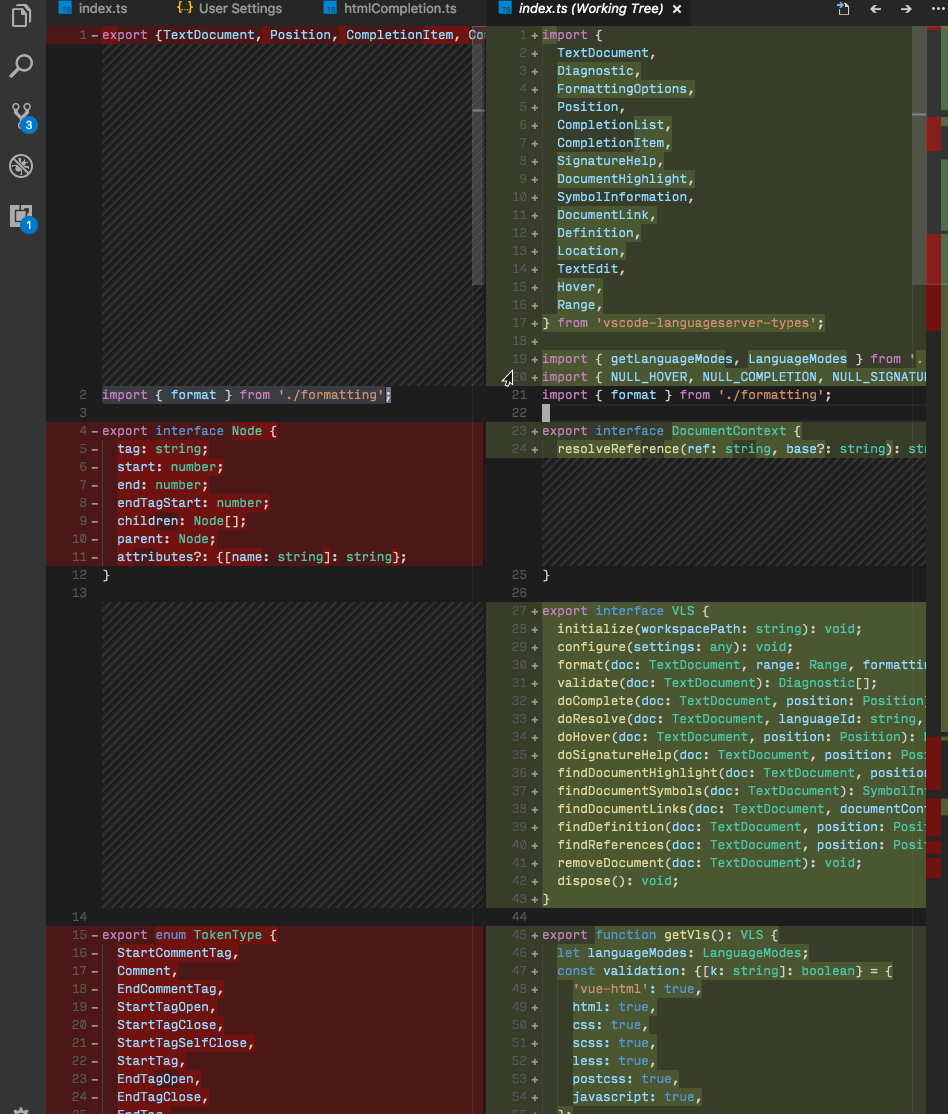Click 'parent: Node;' on left line 10
This screenshot has height=1114, width=948.
click(x=166, y=539)
